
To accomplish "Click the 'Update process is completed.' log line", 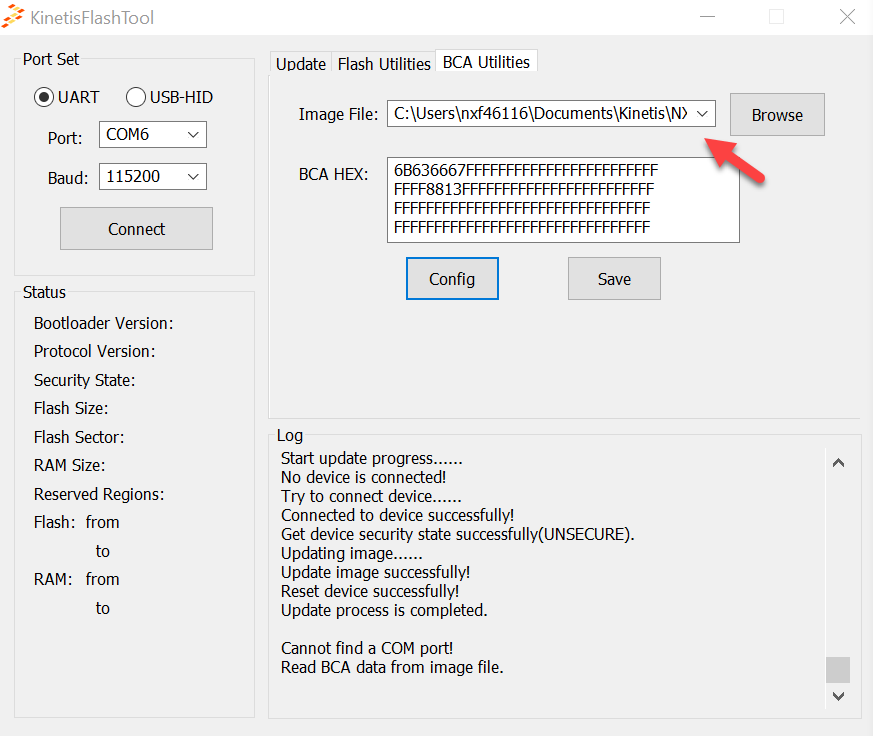I will [384, 610].
